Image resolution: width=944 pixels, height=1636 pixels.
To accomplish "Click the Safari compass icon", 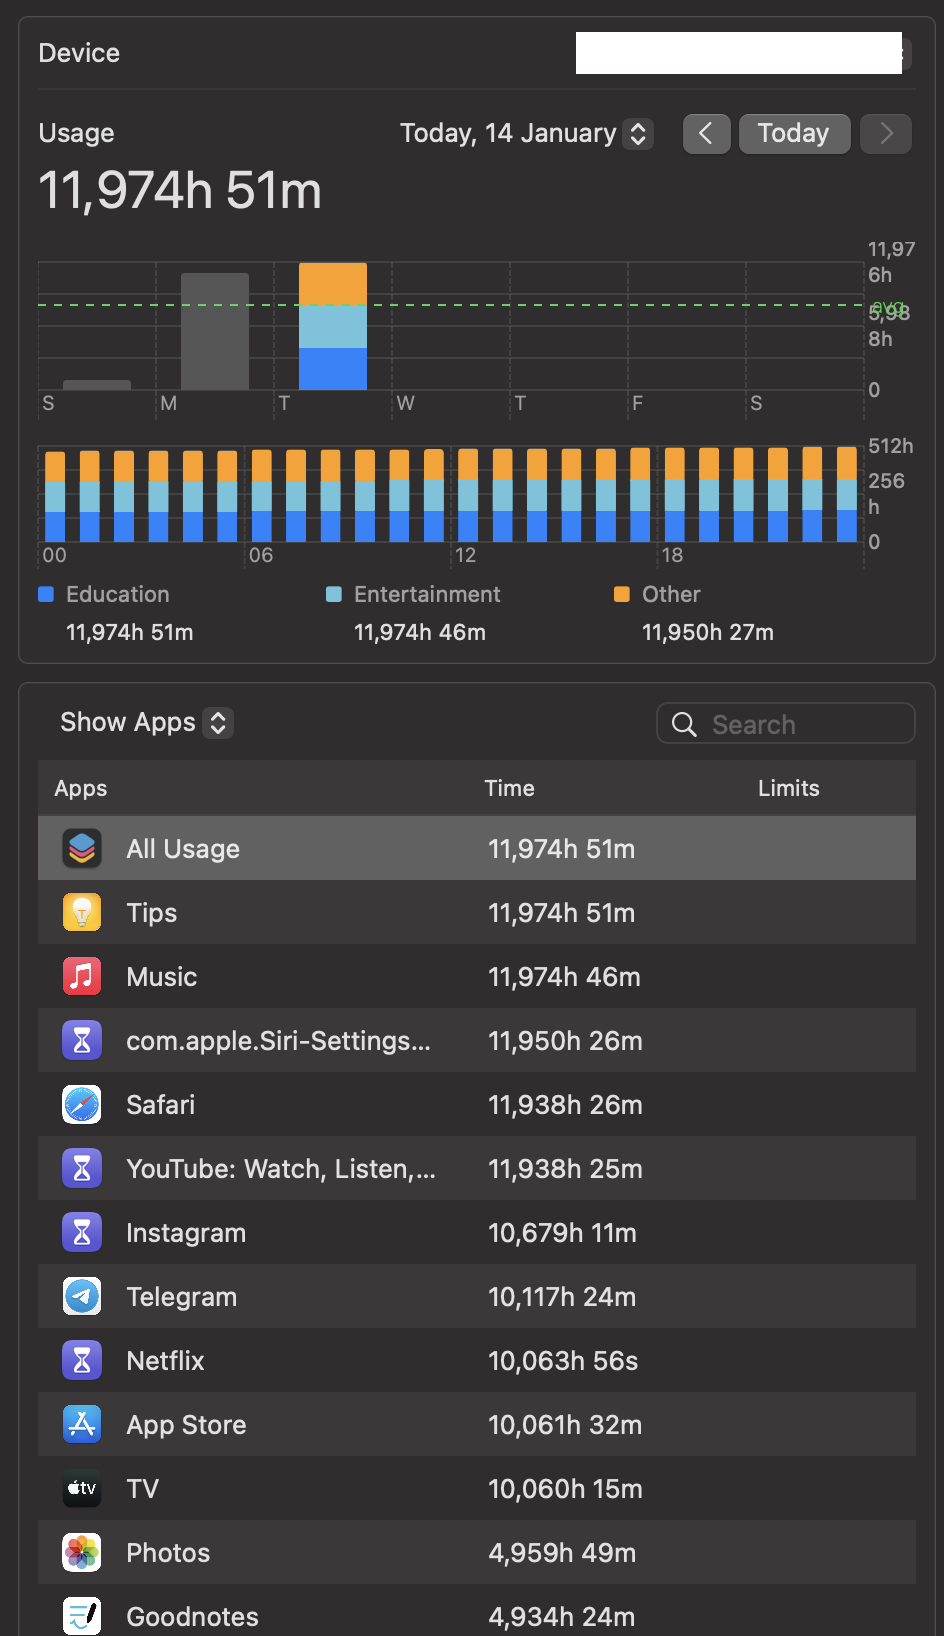I will pos(82,1104).
